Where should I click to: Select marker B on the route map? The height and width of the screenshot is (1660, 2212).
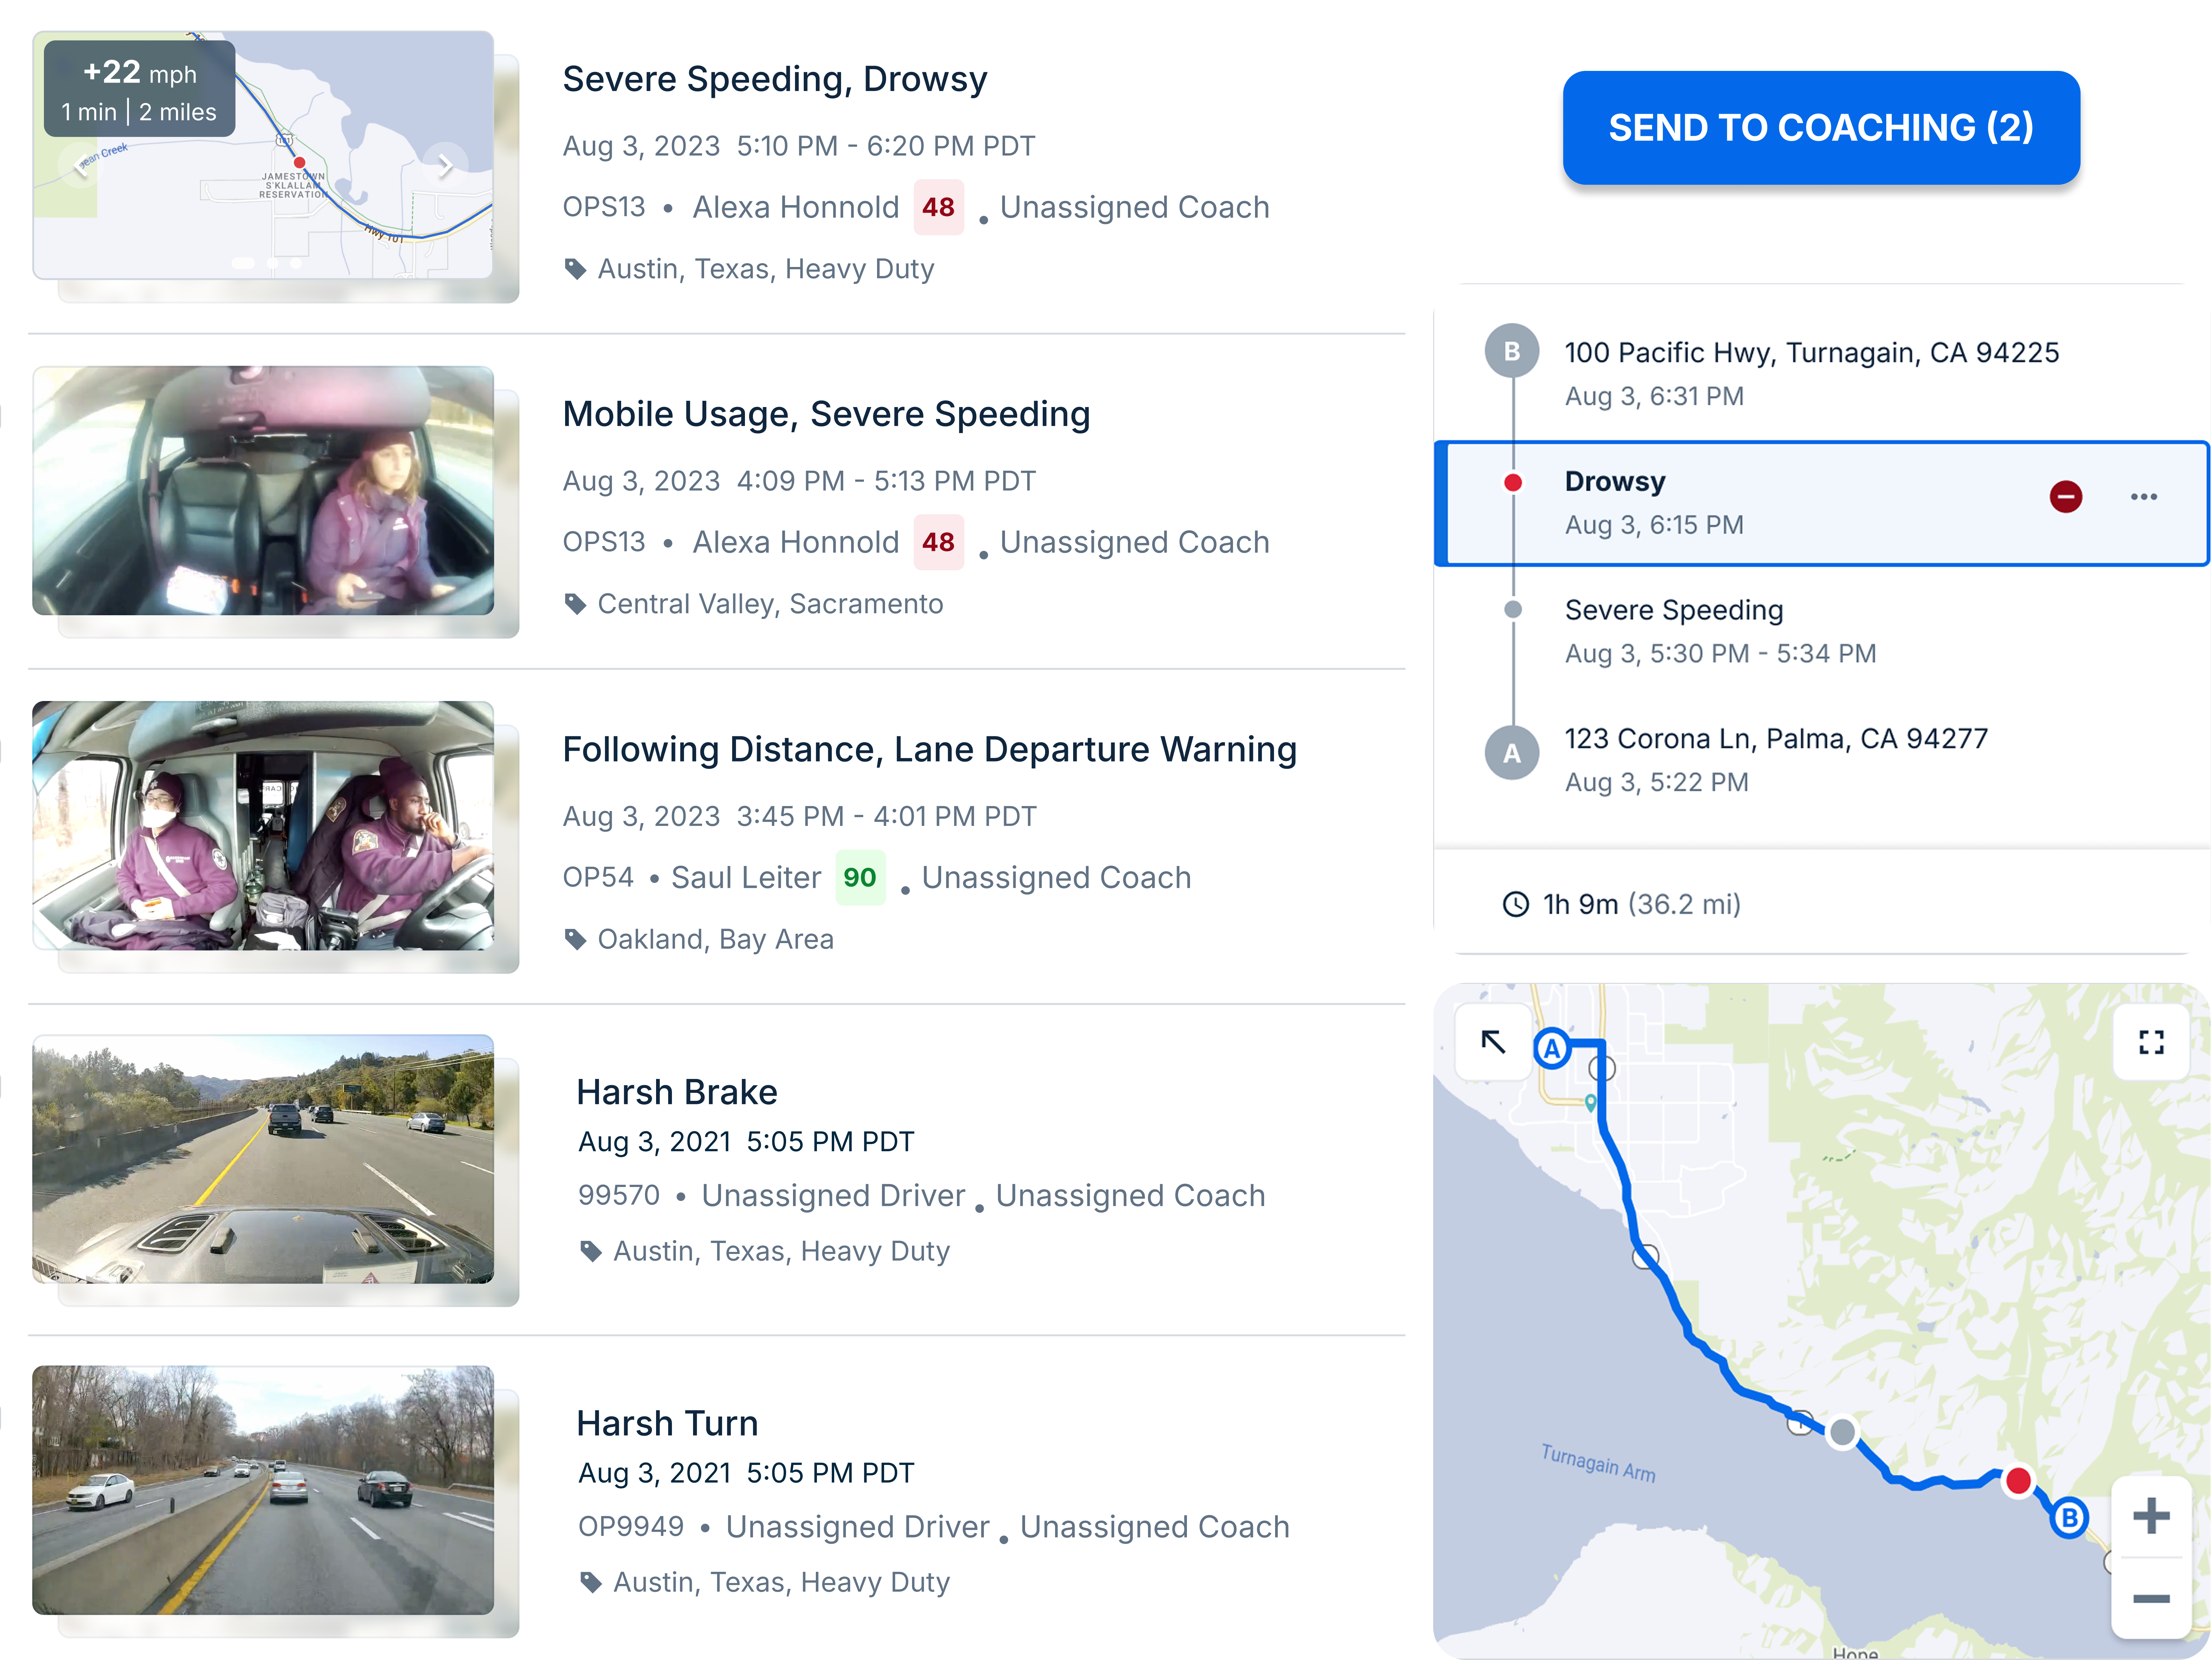tap(2069, 1518)
